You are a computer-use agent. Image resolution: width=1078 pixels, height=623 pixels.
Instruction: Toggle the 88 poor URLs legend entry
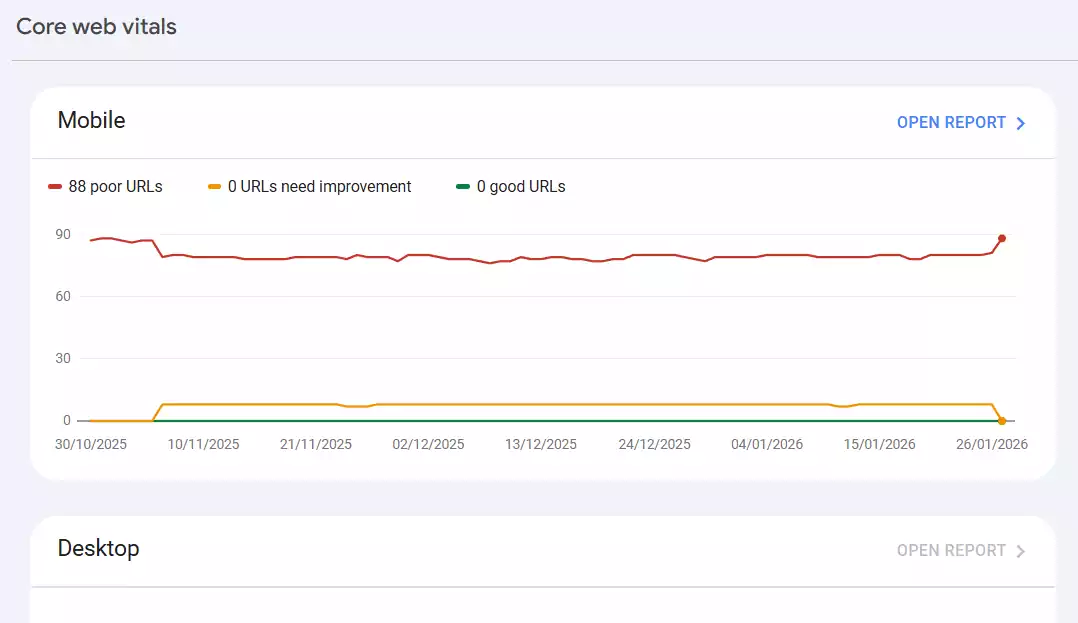[x=105, y=186]
